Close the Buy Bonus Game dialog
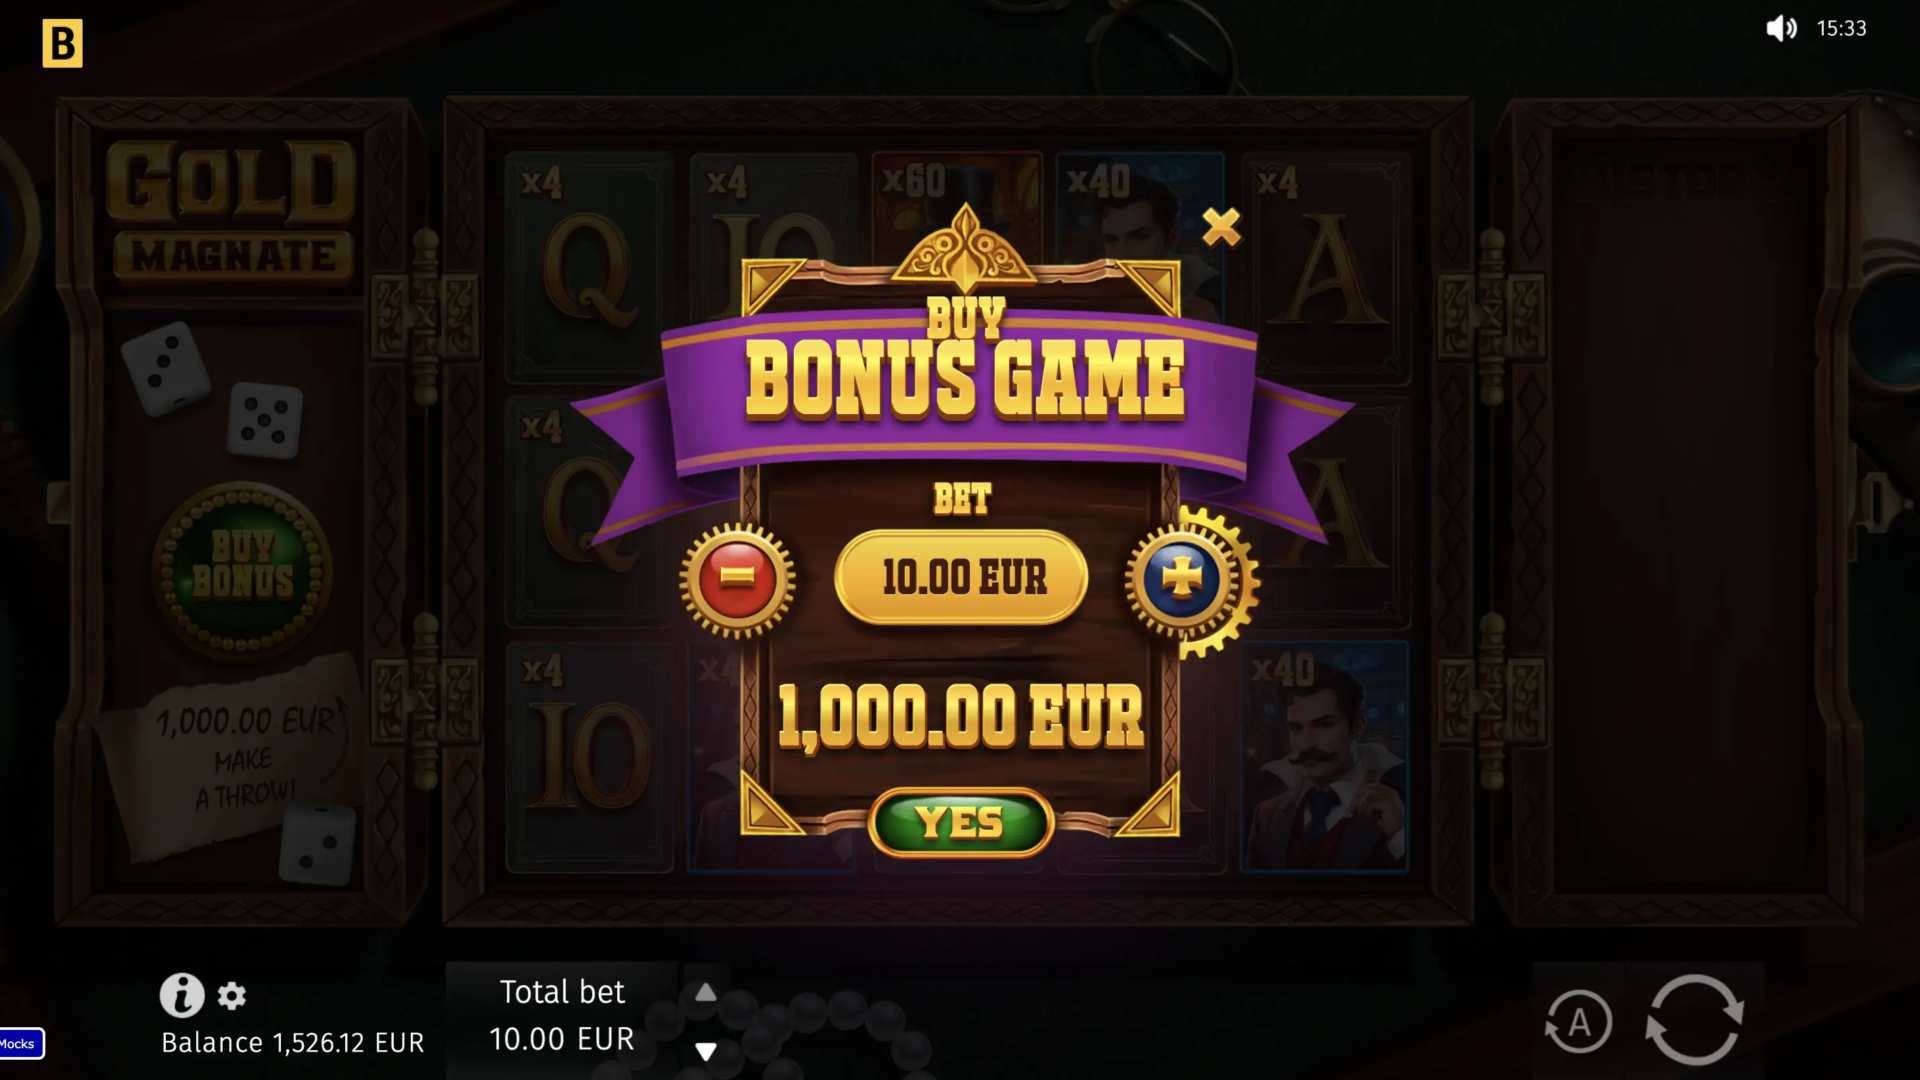This screenshot has width=1920, height=1080. (1221, 227)
